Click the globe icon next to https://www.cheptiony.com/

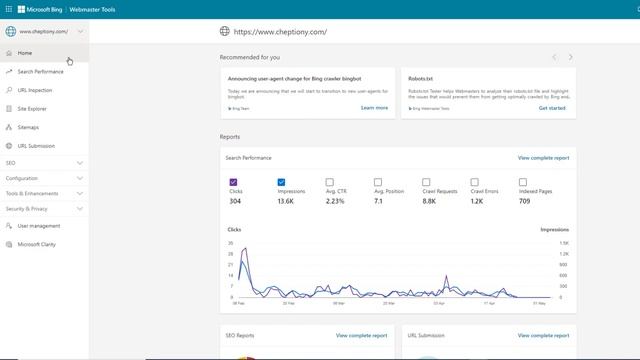pos(224,31)
